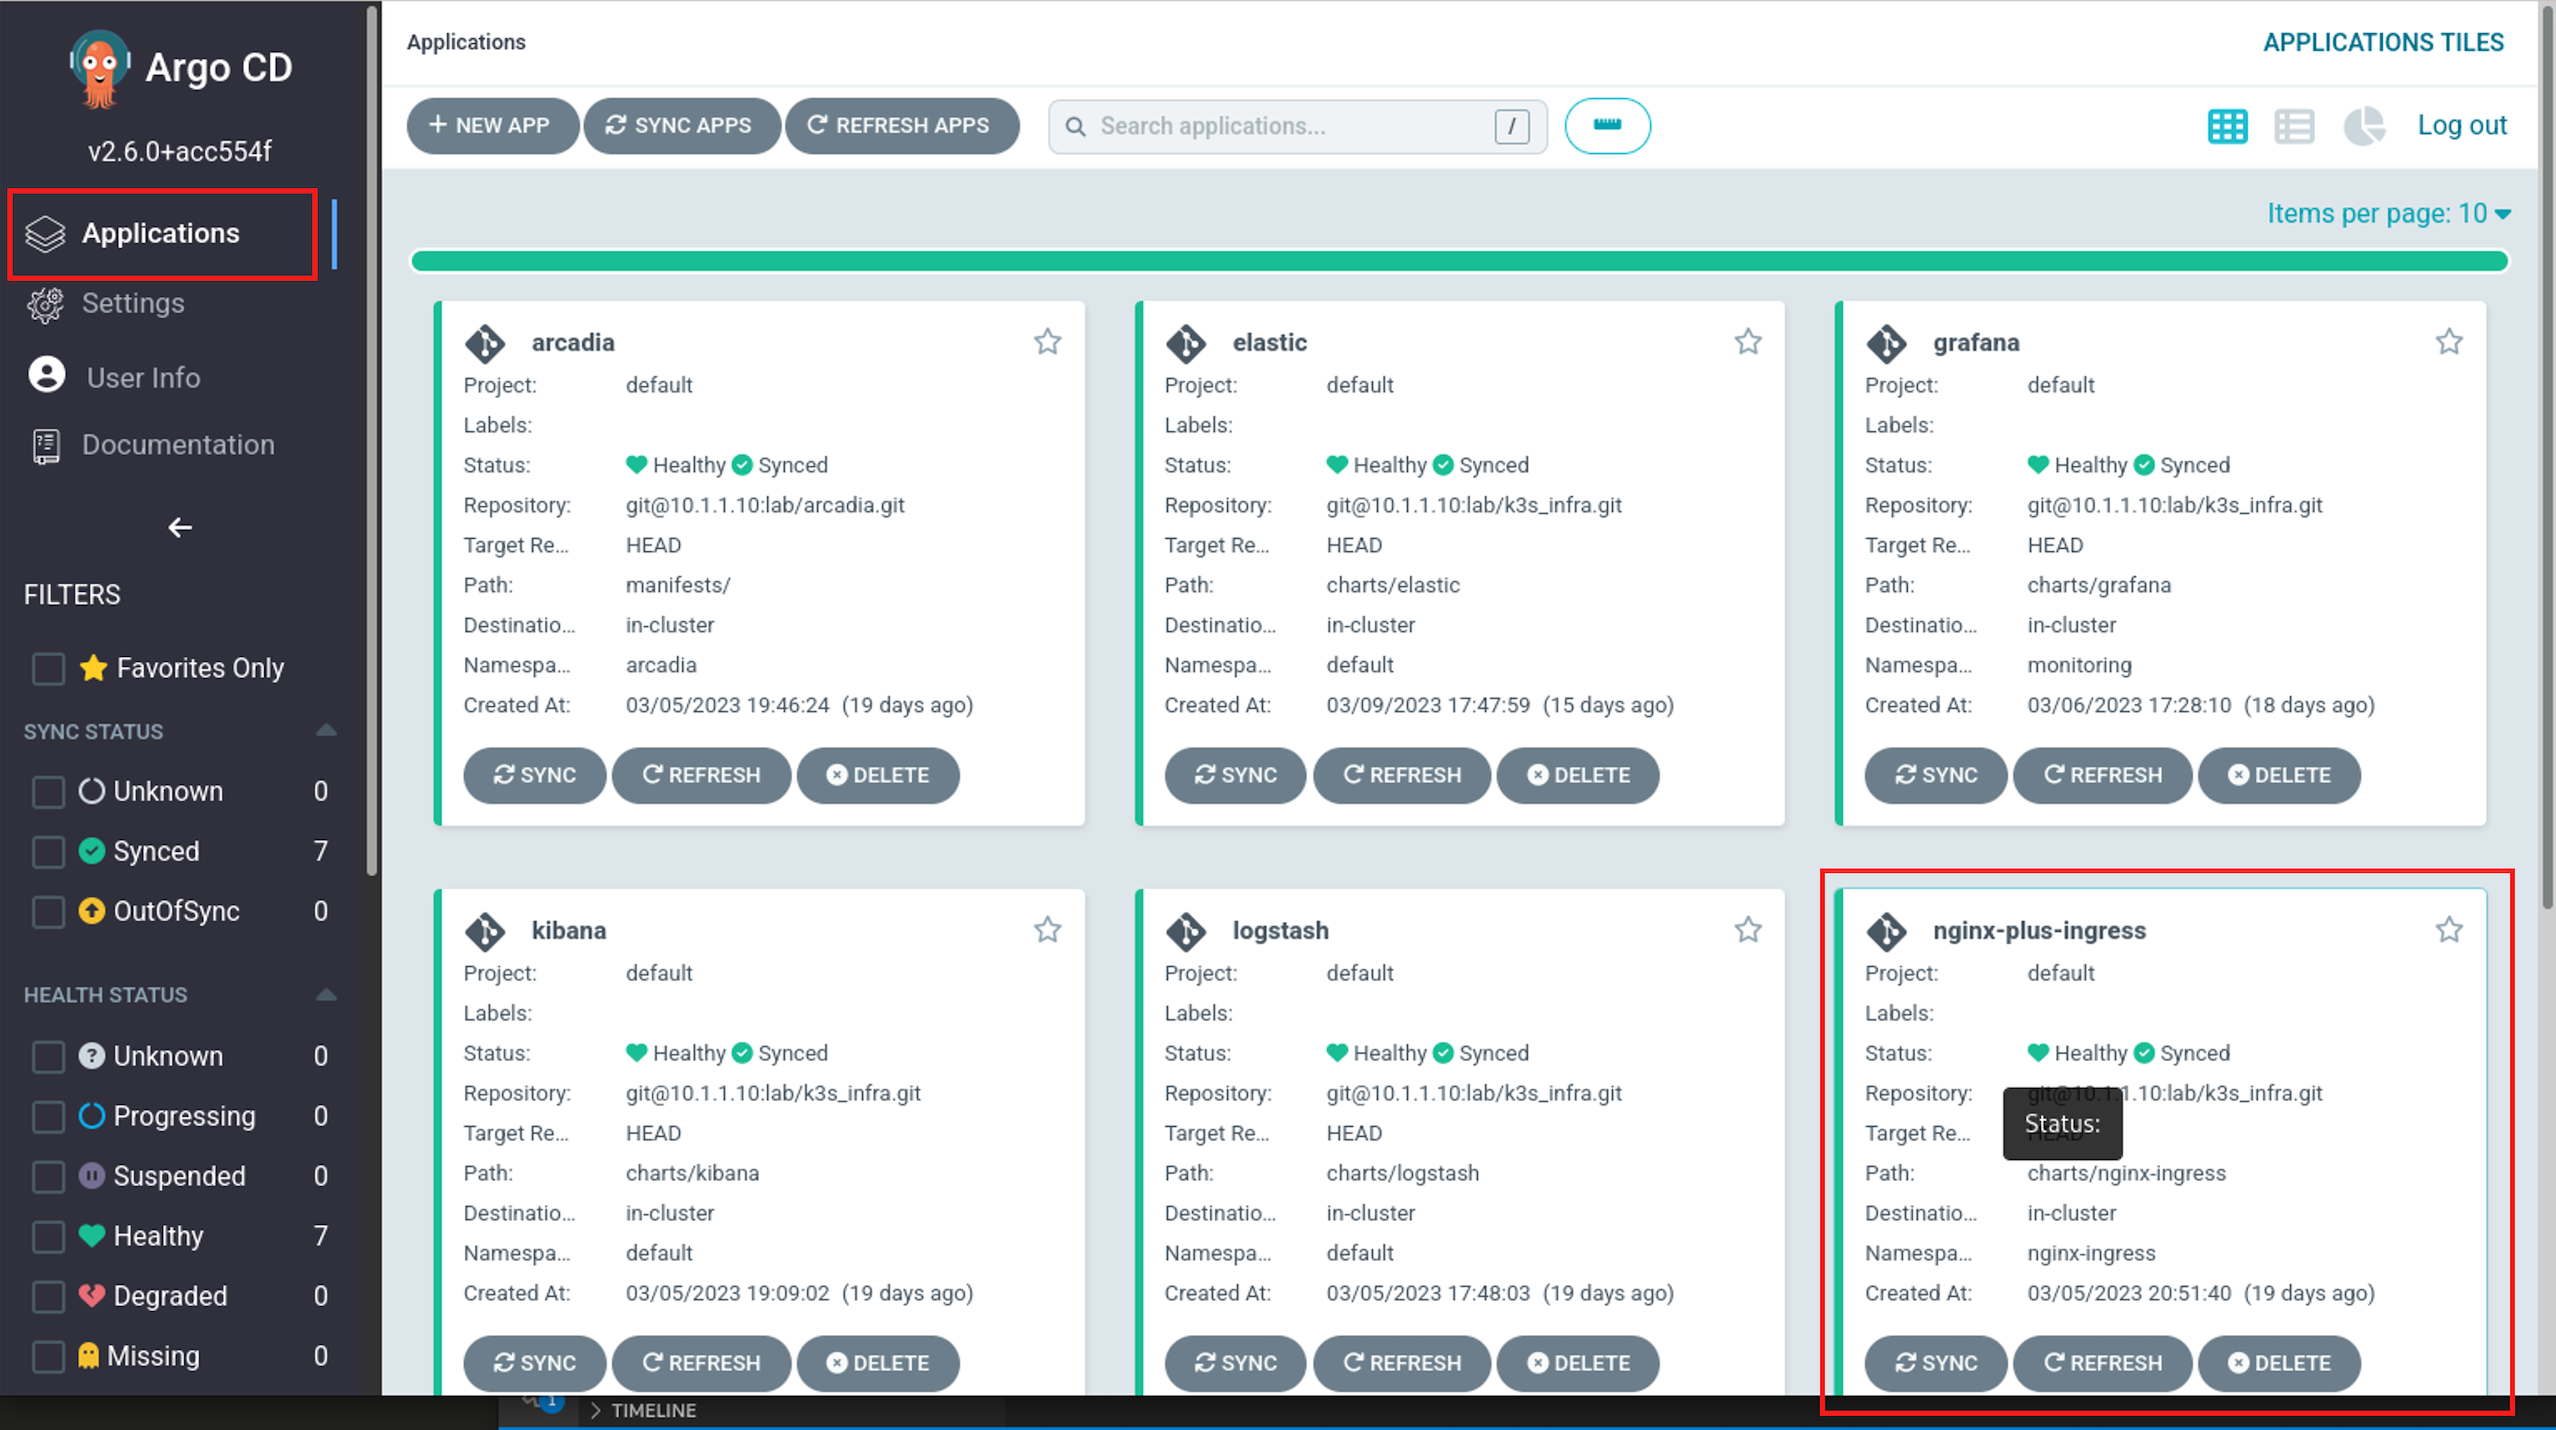The width and height of the screenshot is (2556, 1430).
Task: Click Log out
Action: click(2461, 125)
